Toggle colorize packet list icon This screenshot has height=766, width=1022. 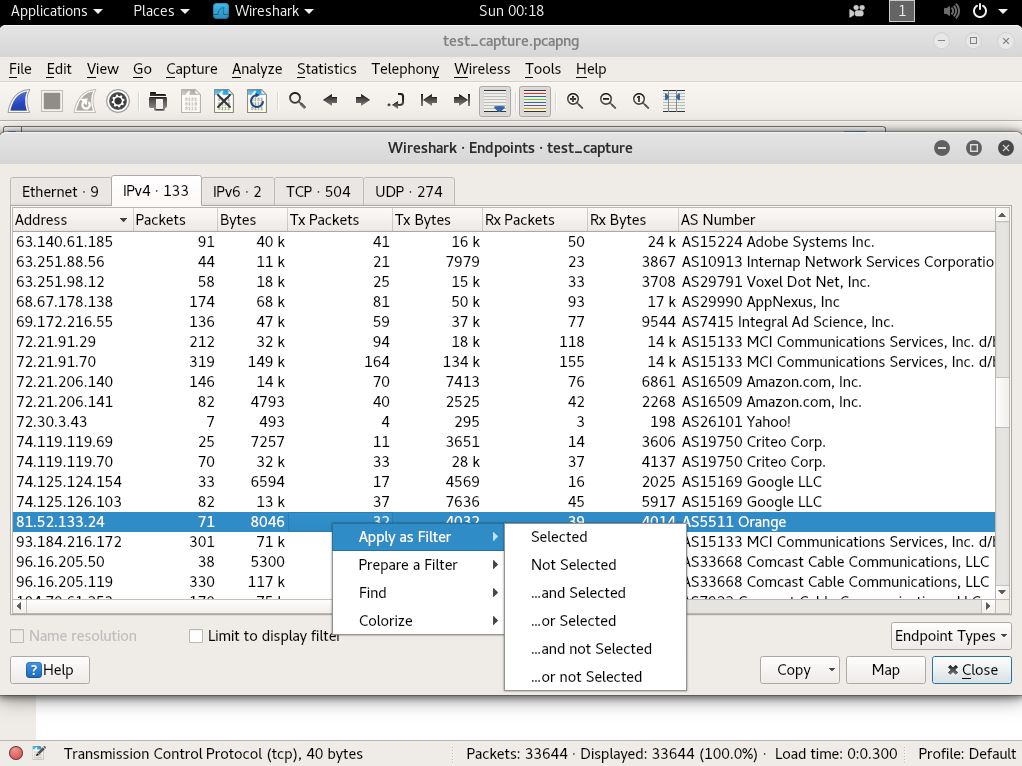coord(535,101)
